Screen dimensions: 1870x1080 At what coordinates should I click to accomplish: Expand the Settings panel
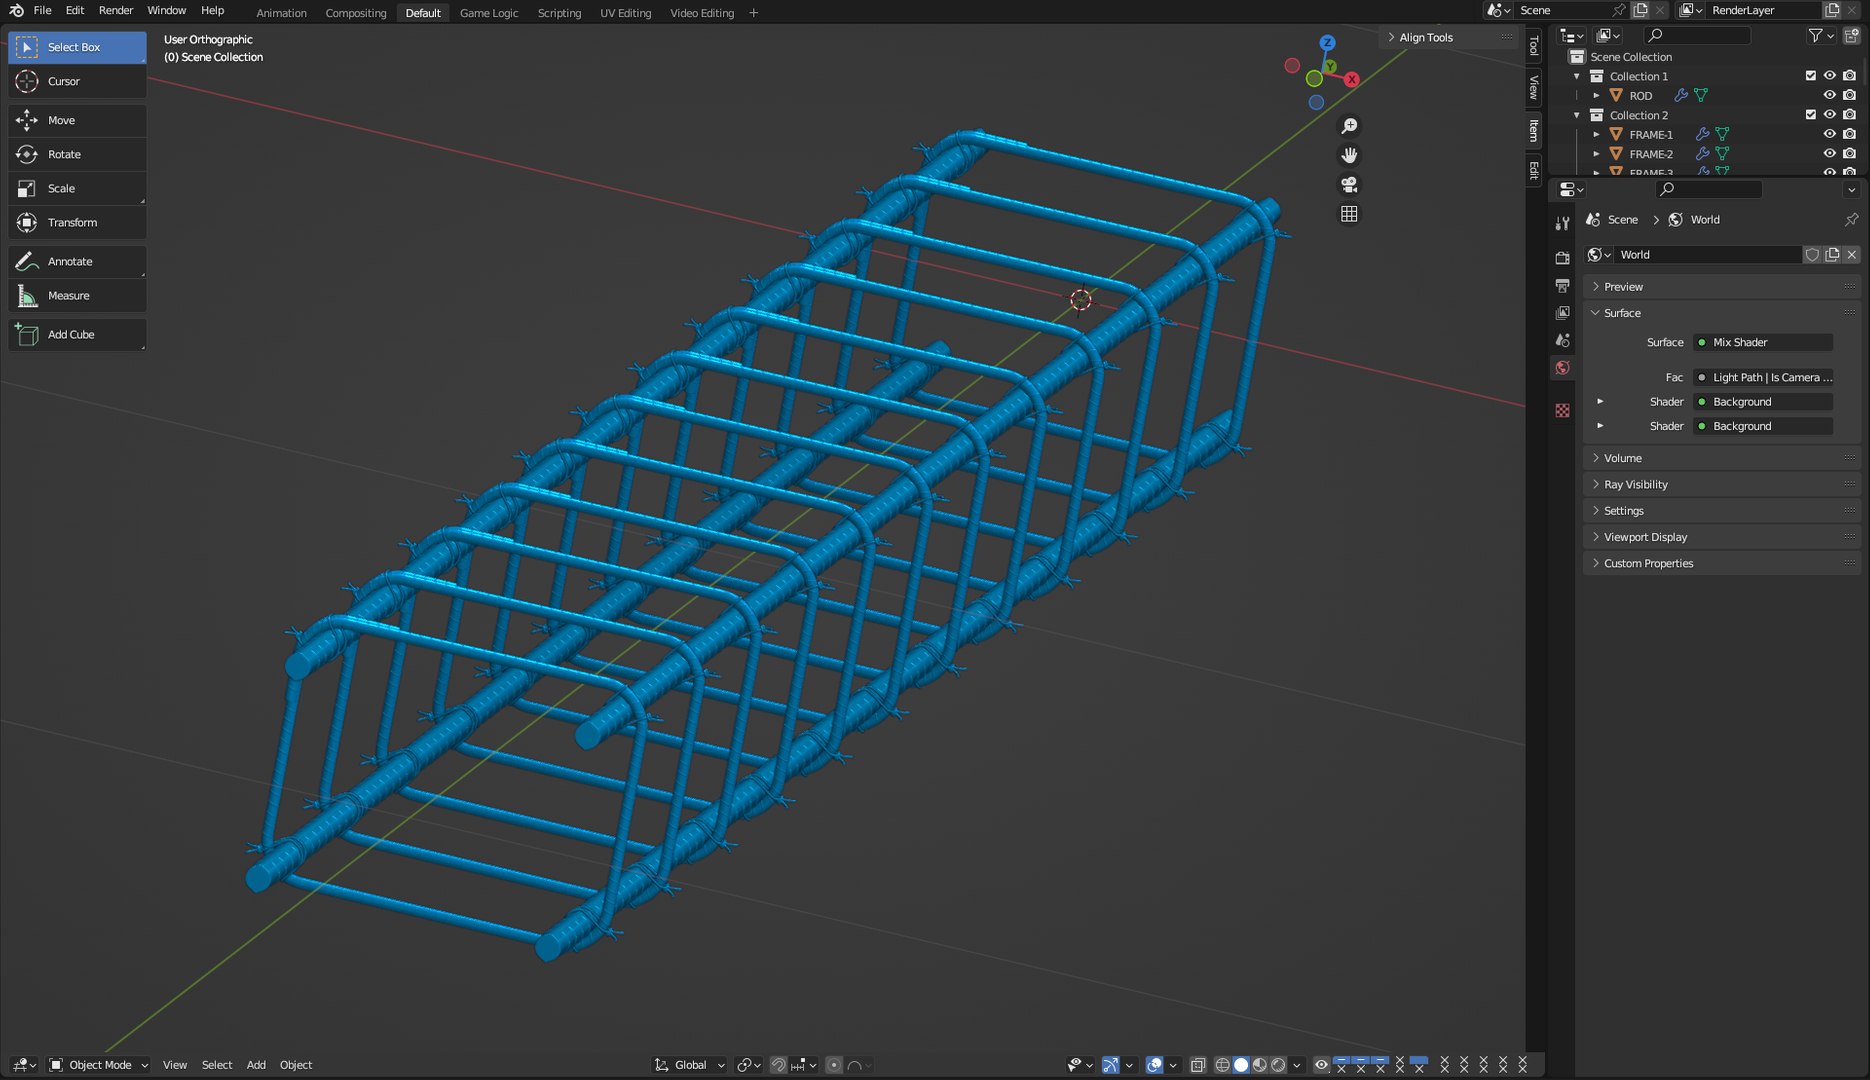point(1722,511)
